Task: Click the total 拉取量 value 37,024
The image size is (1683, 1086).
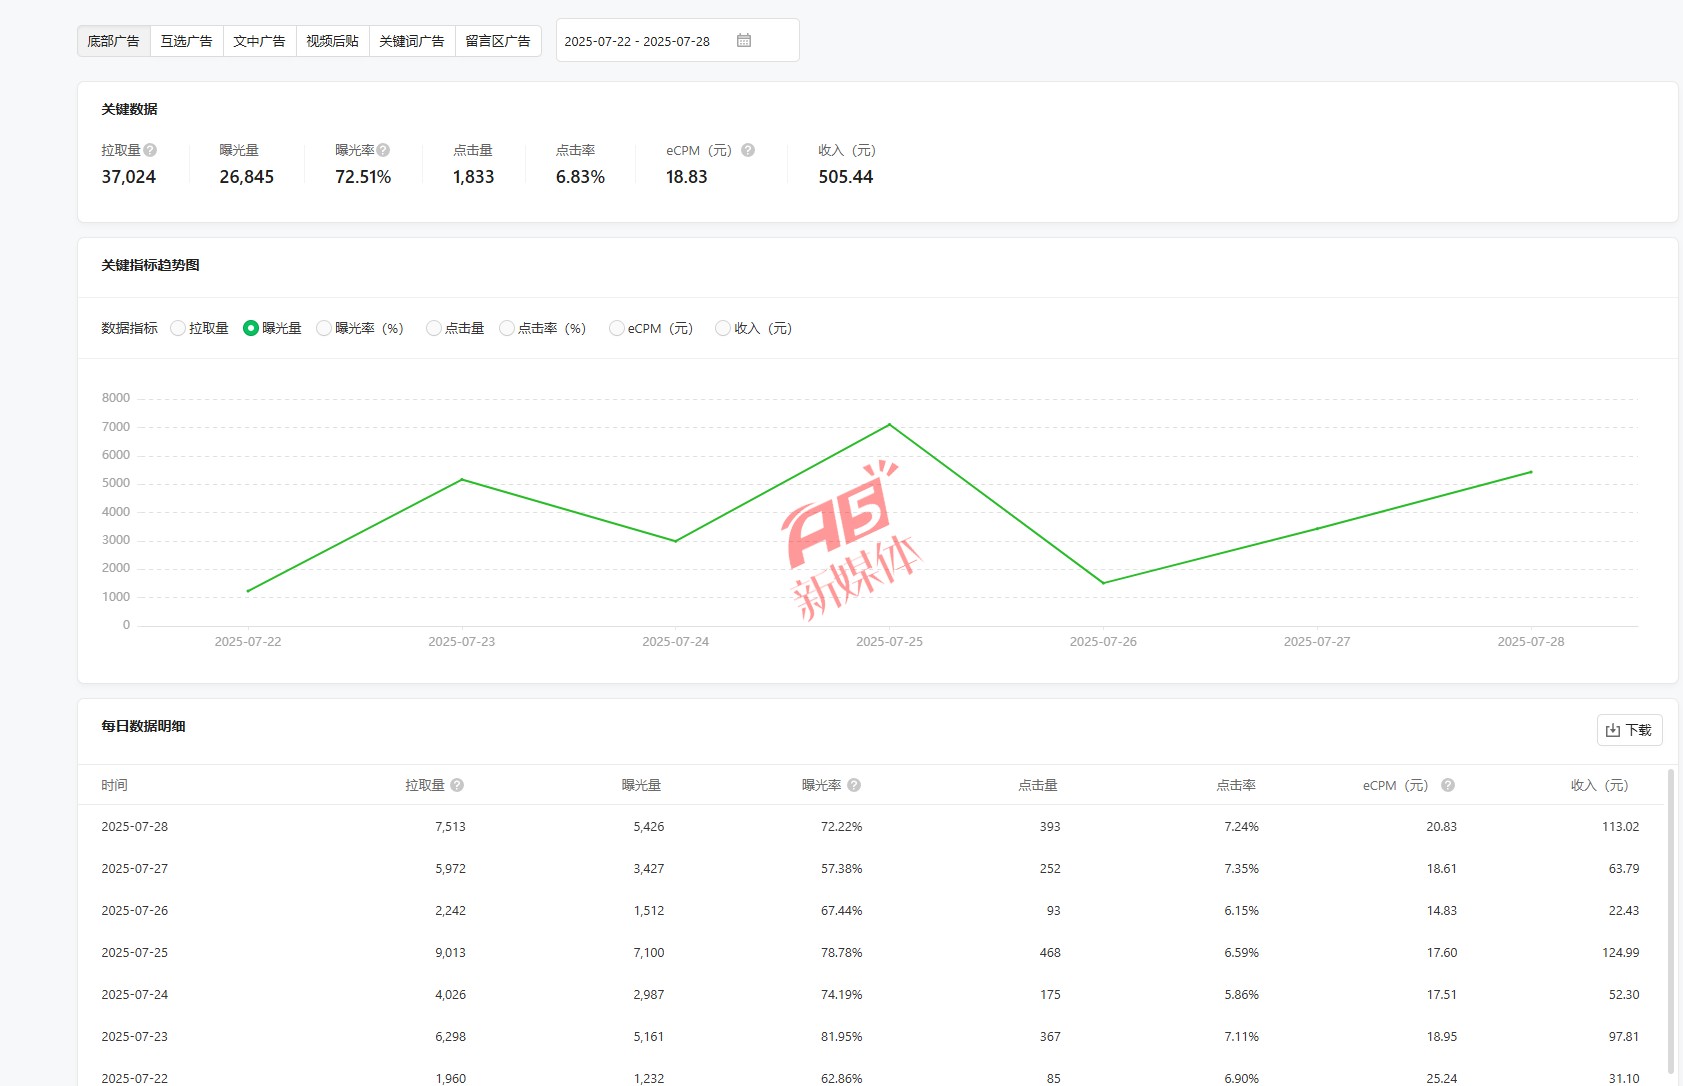Action: click(x=128, y=177)
